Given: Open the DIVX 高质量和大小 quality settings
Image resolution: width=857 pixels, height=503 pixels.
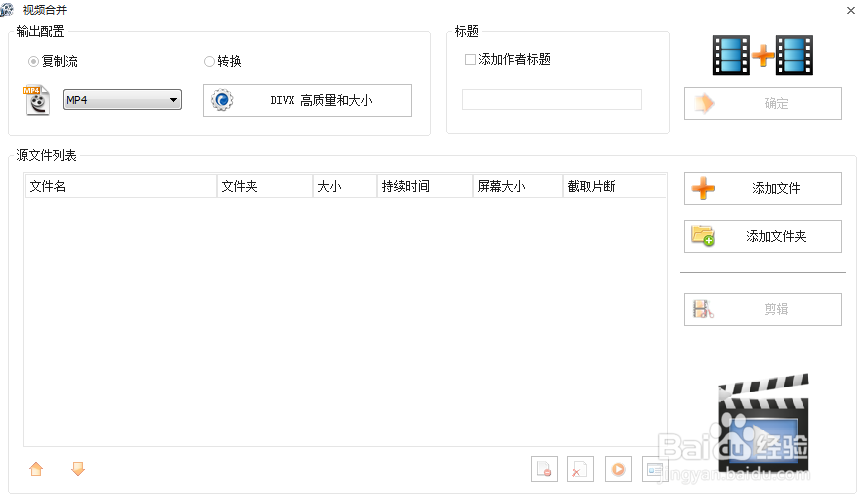Looking at the screenshot, I should pyautogui.click(x=307, y=100).
